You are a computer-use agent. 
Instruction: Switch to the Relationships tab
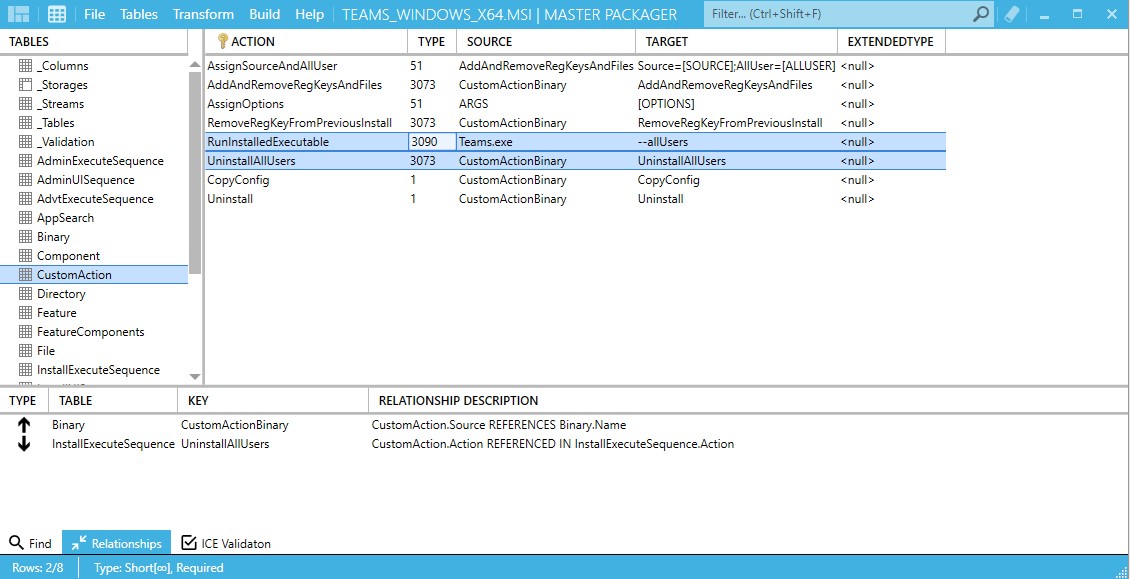click(x=117, y=543)
